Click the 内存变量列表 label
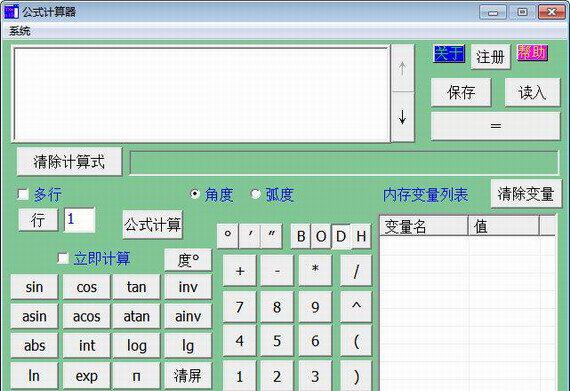The width and height of the screenshot is (570, 391). tap(425, 195)
